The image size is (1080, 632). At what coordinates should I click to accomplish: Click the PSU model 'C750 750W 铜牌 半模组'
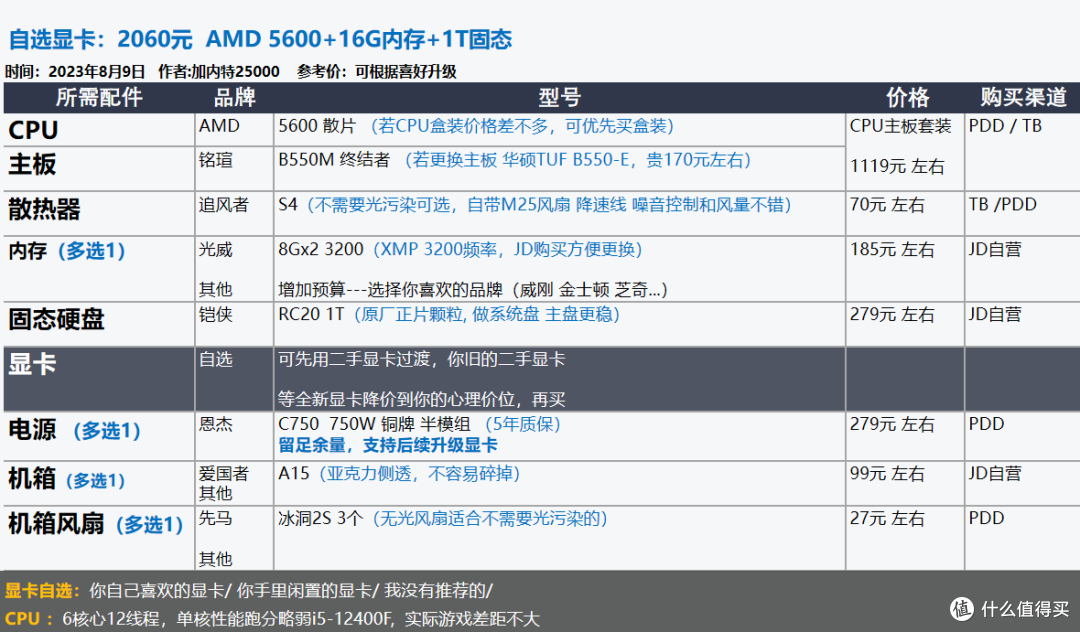click(x=374, y=424)
